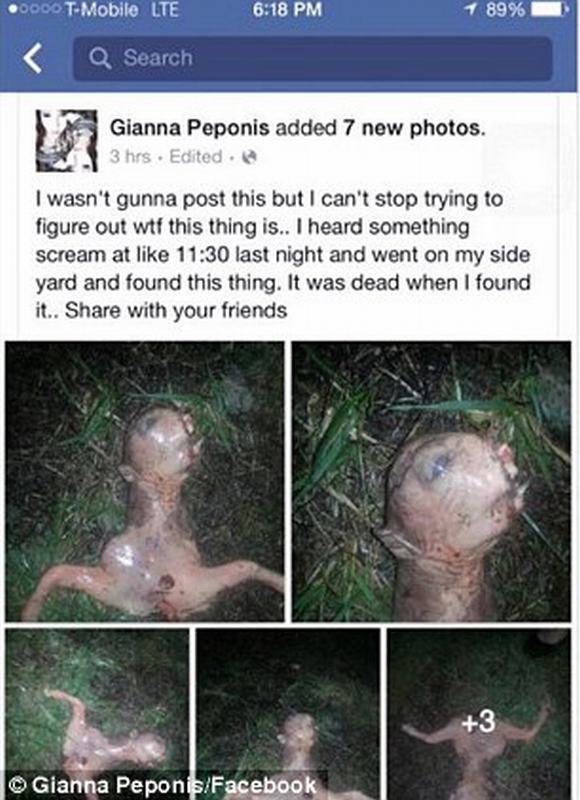
Task: Tap the 6:18 PM clock
Action: click(287, 10)
